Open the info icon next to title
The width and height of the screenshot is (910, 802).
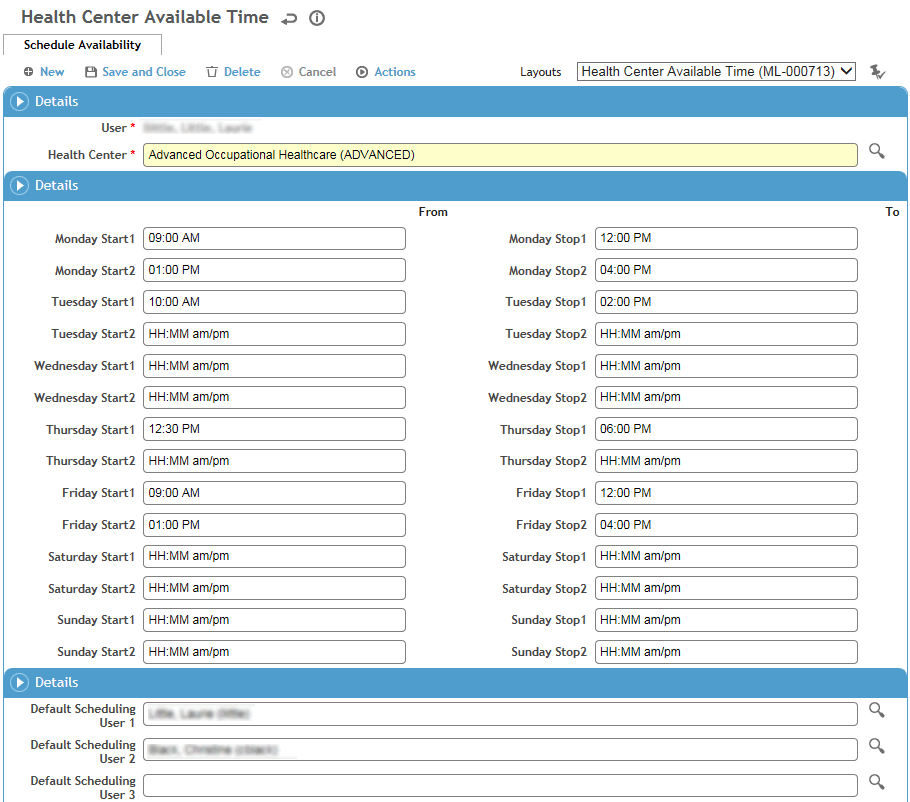[x=317, y=19]
